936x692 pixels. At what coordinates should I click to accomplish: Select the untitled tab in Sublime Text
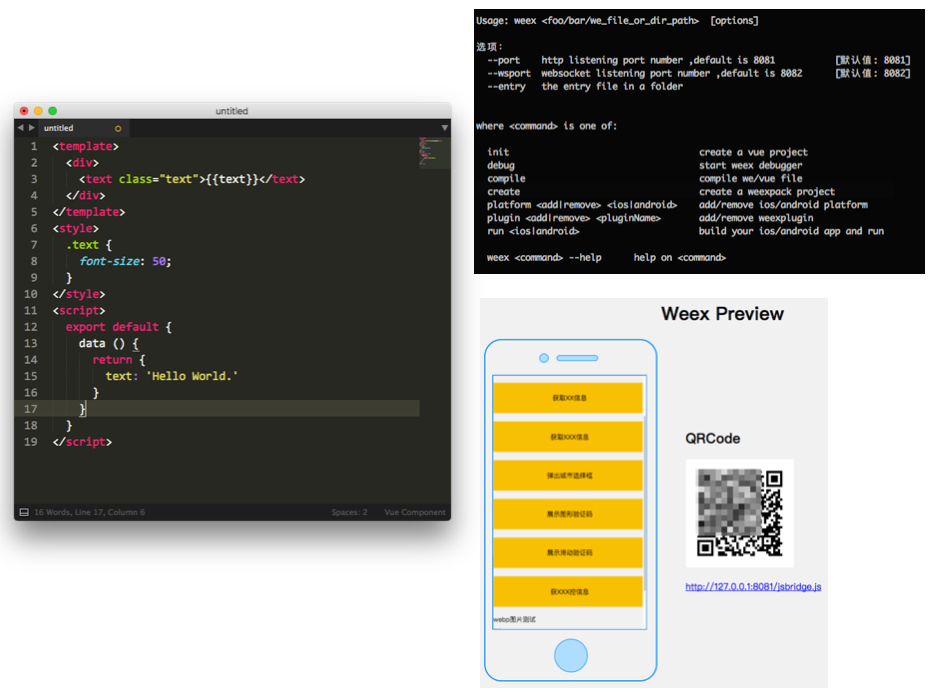82,128
